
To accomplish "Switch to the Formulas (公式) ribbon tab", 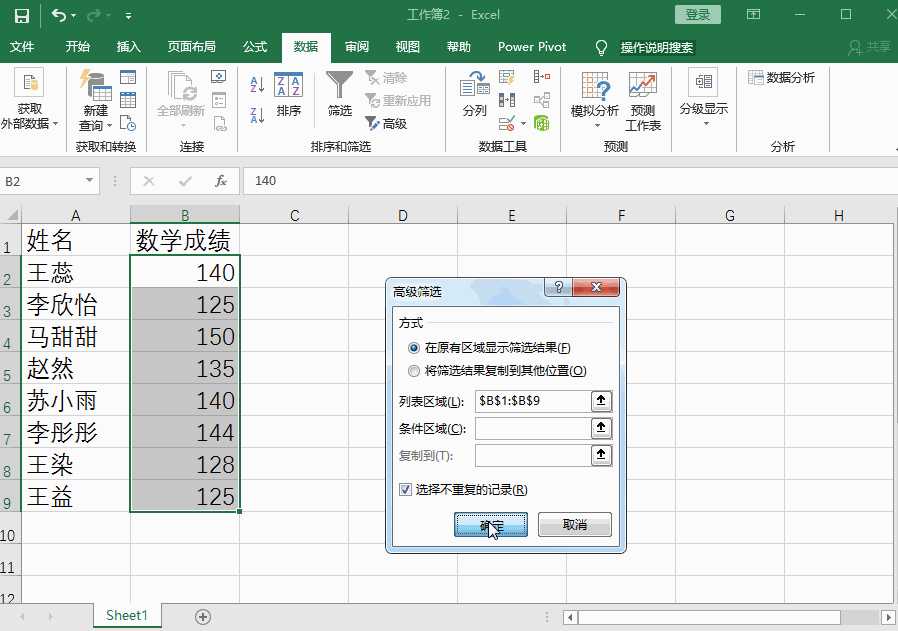I will 255,47.
